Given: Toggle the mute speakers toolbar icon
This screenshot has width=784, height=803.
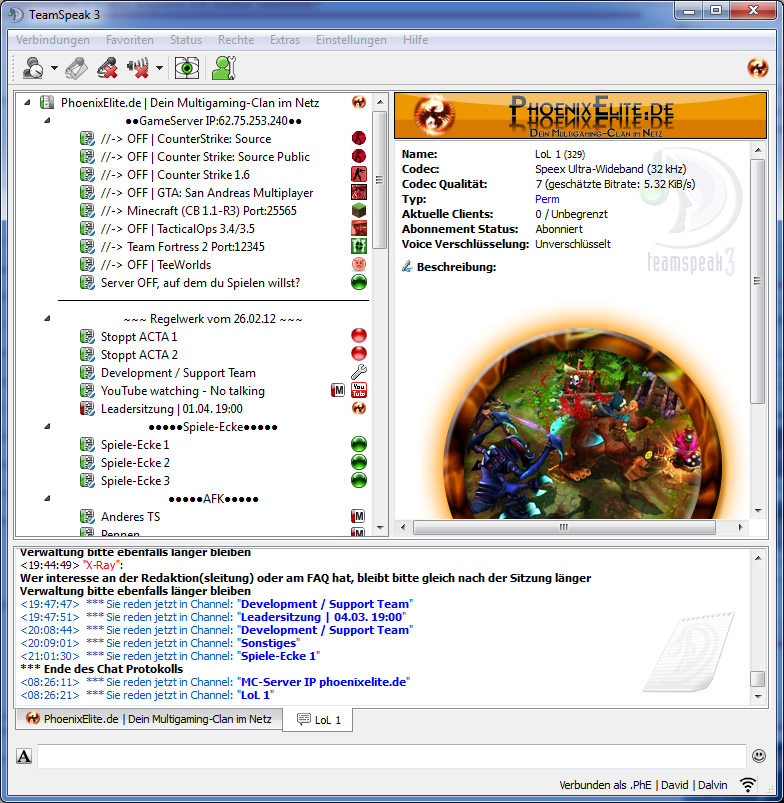Looking at the screenshot, I should point(138,68).
